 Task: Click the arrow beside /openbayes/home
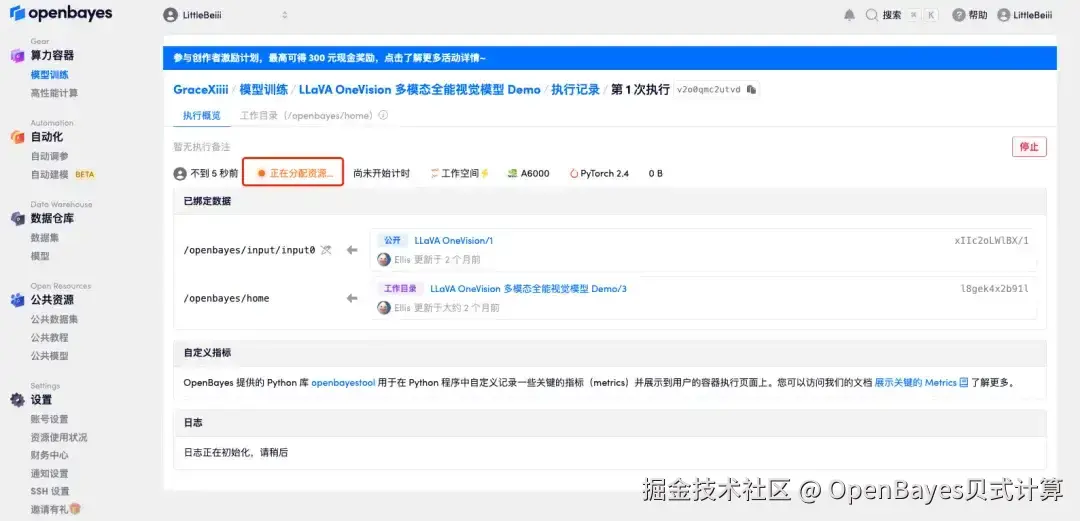click(x=352, y=298)
